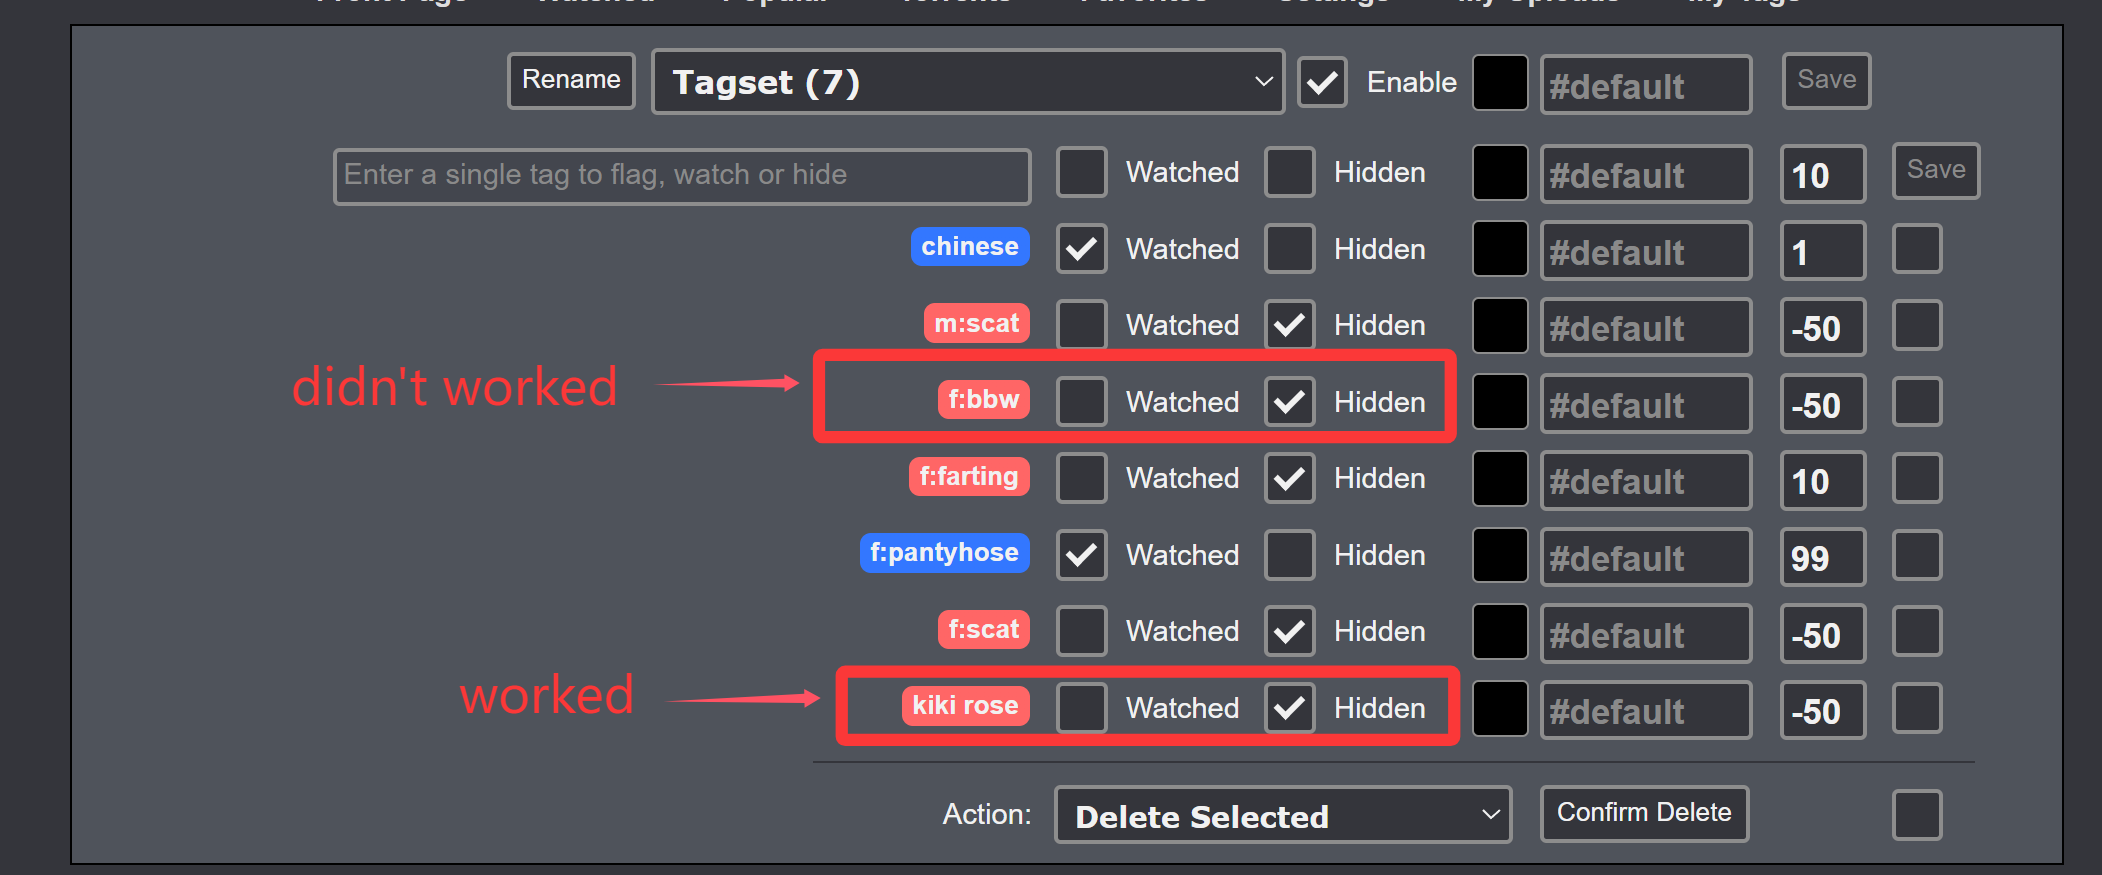Viewport: 2102px width, 875px height.
Task: Click the f:pantyhose color swatch
Action: tap(1500, 555)
